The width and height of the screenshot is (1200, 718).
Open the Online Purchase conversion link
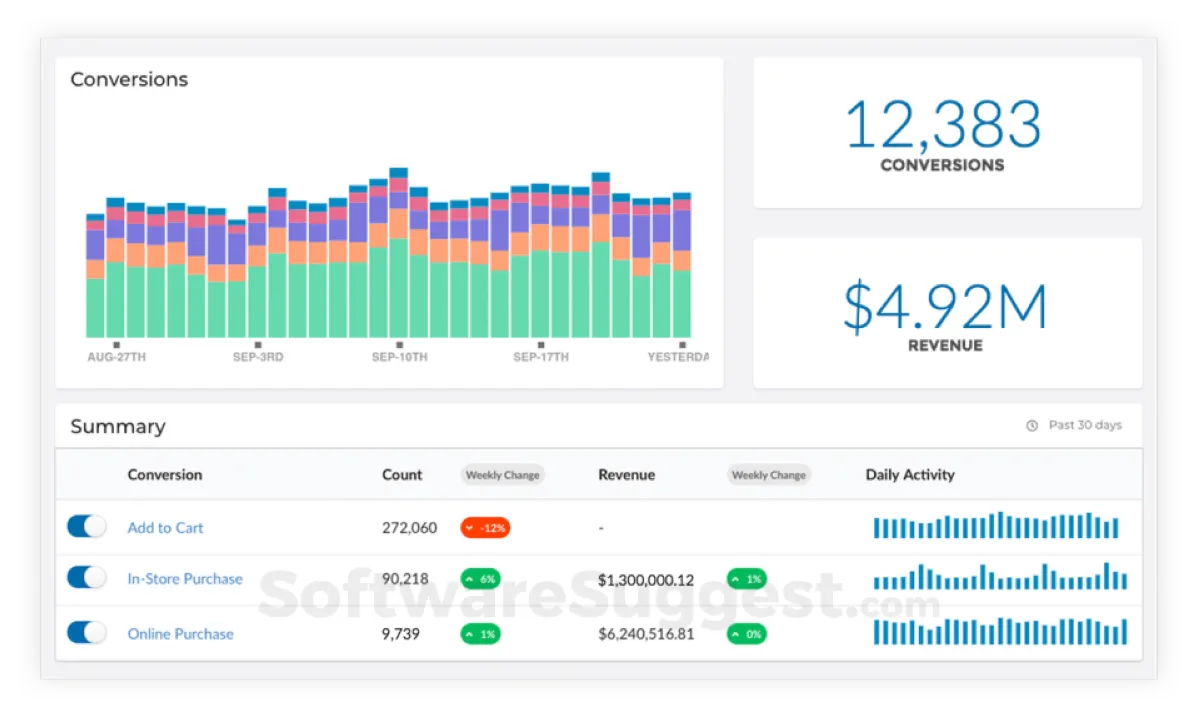coord(180,634)
